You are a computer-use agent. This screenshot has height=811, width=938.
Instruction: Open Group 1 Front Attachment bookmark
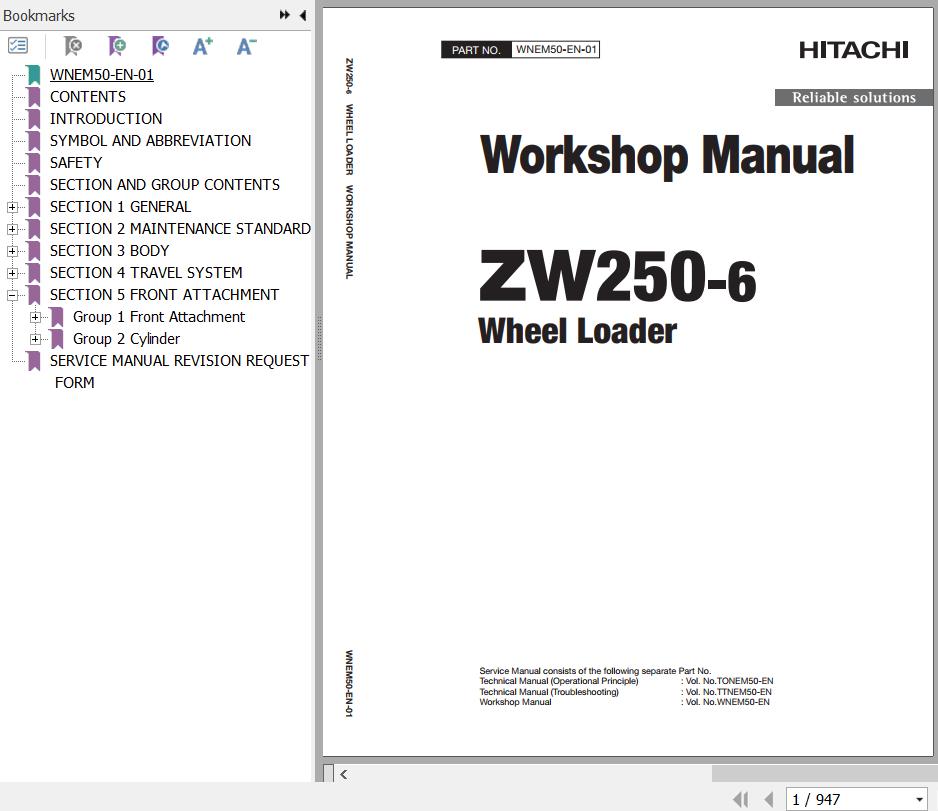[159, 317]
